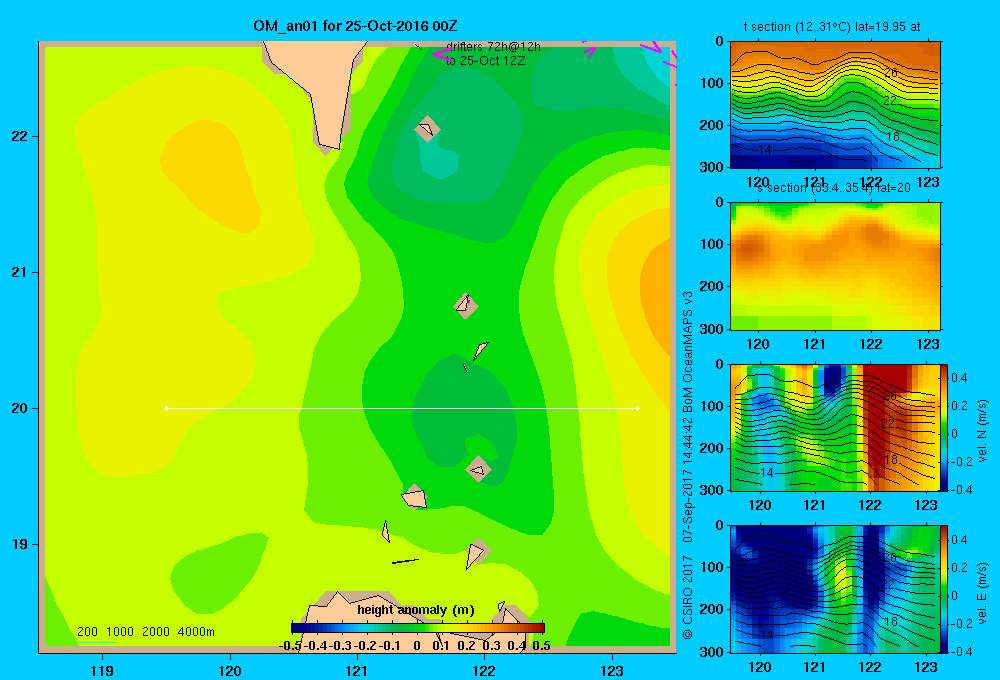Click the height anomaly colorbar
The image size is (1000, 680).
418,628
